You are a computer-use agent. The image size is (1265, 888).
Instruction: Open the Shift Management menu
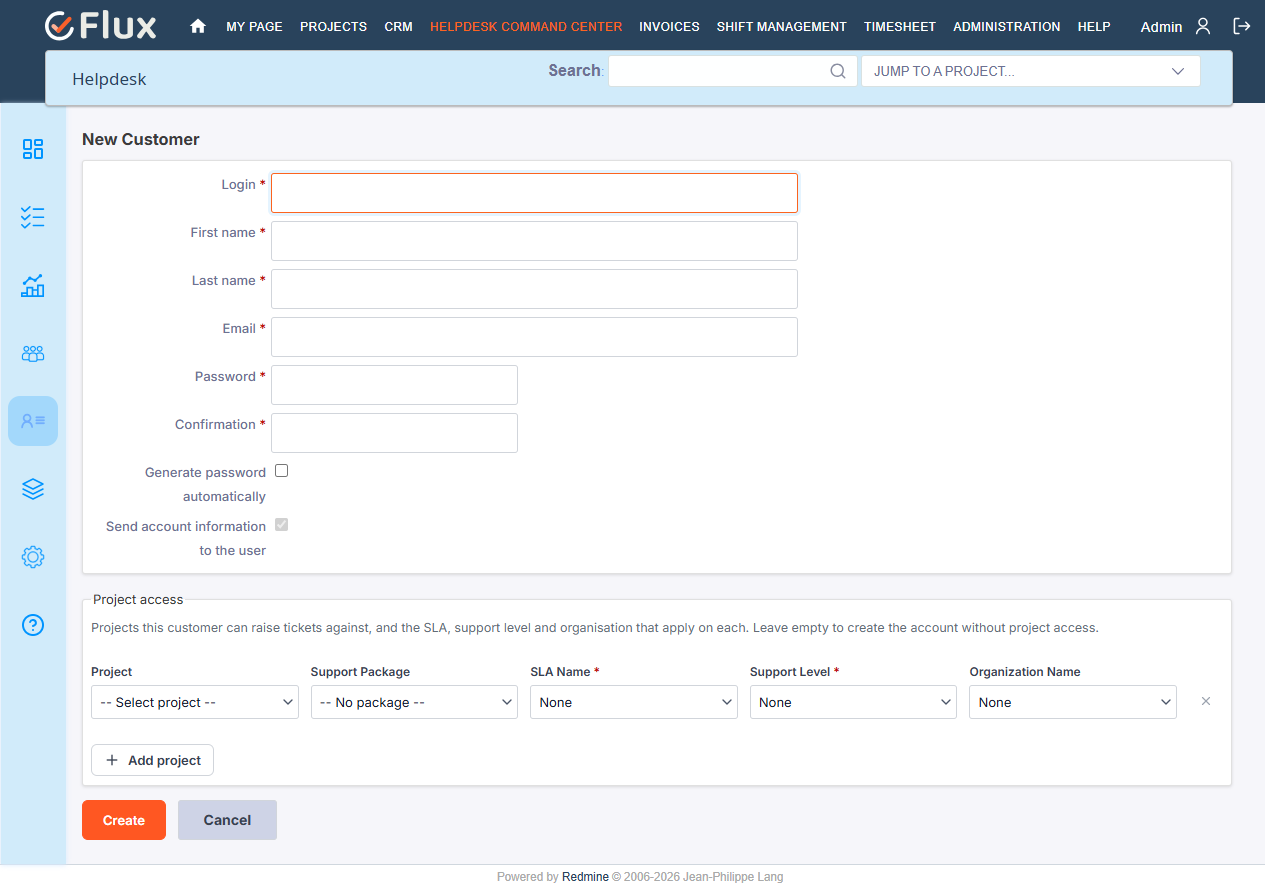coord(782,27)
